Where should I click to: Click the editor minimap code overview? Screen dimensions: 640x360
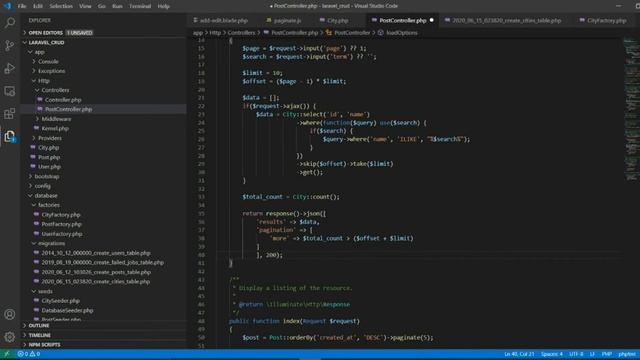coord(631,110)
